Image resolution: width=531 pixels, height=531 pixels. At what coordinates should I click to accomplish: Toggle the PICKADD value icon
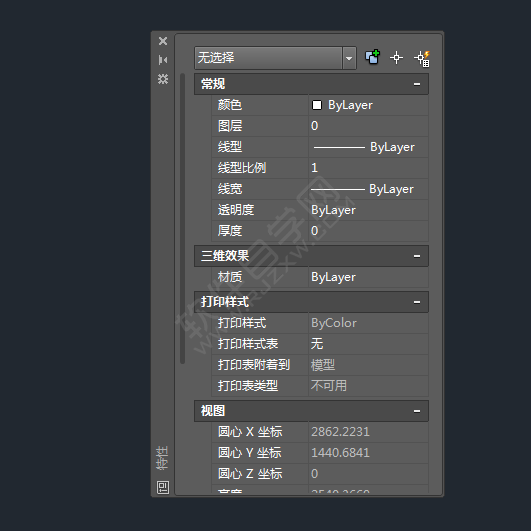tap(372, 57)
